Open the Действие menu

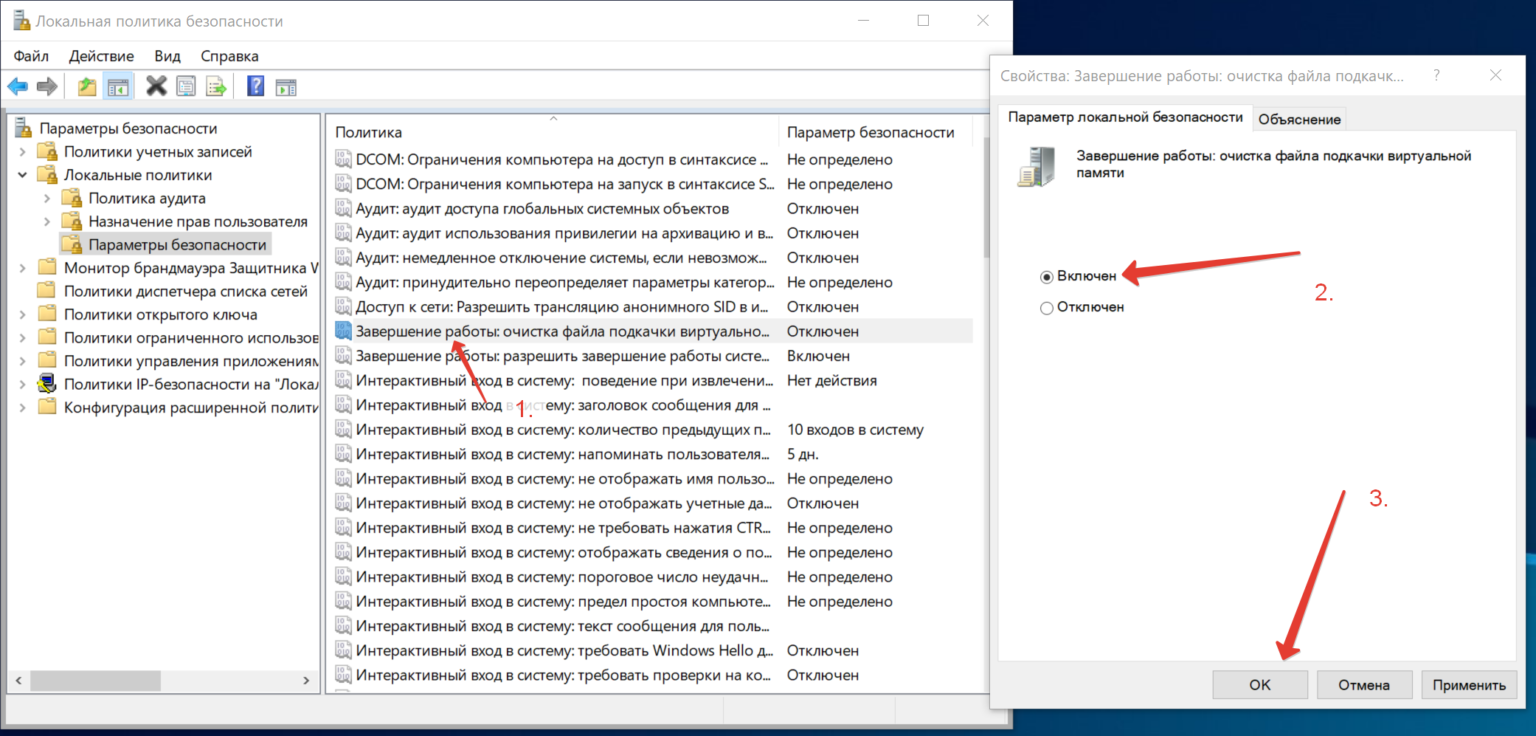[x=101, y=56]
